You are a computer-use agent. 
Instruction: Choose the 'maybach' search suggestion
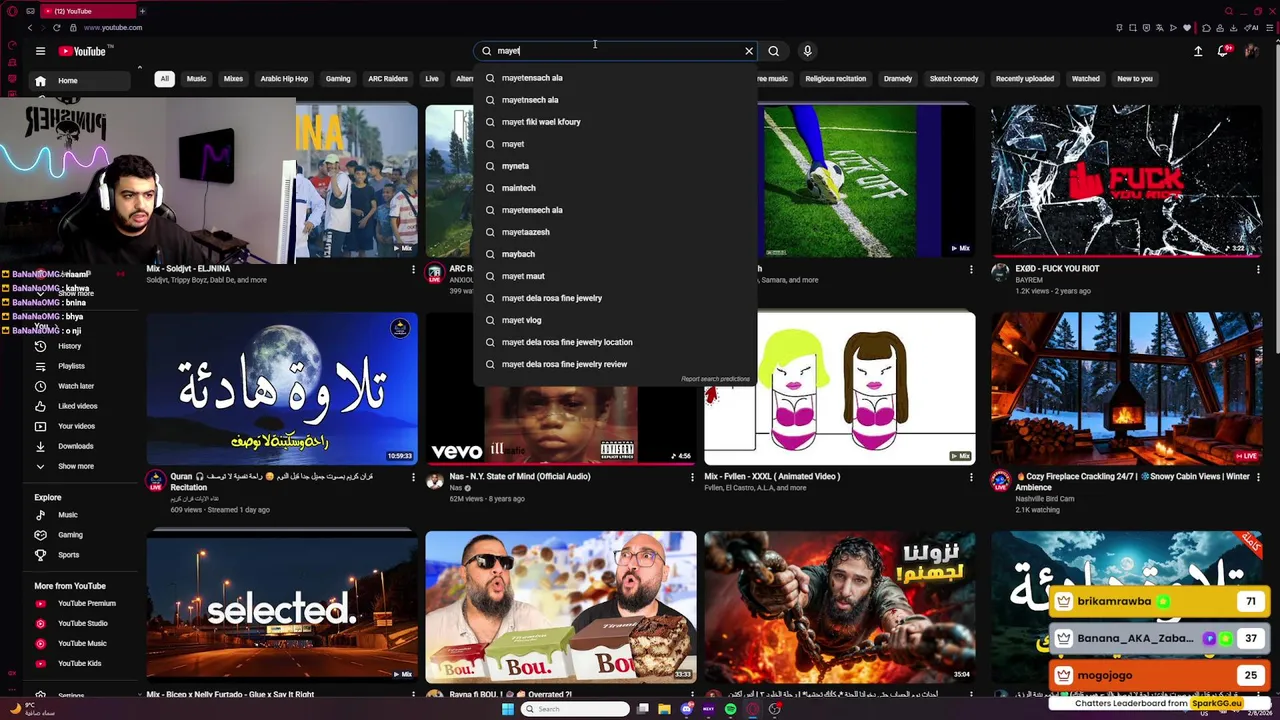(x=615, y=254)
